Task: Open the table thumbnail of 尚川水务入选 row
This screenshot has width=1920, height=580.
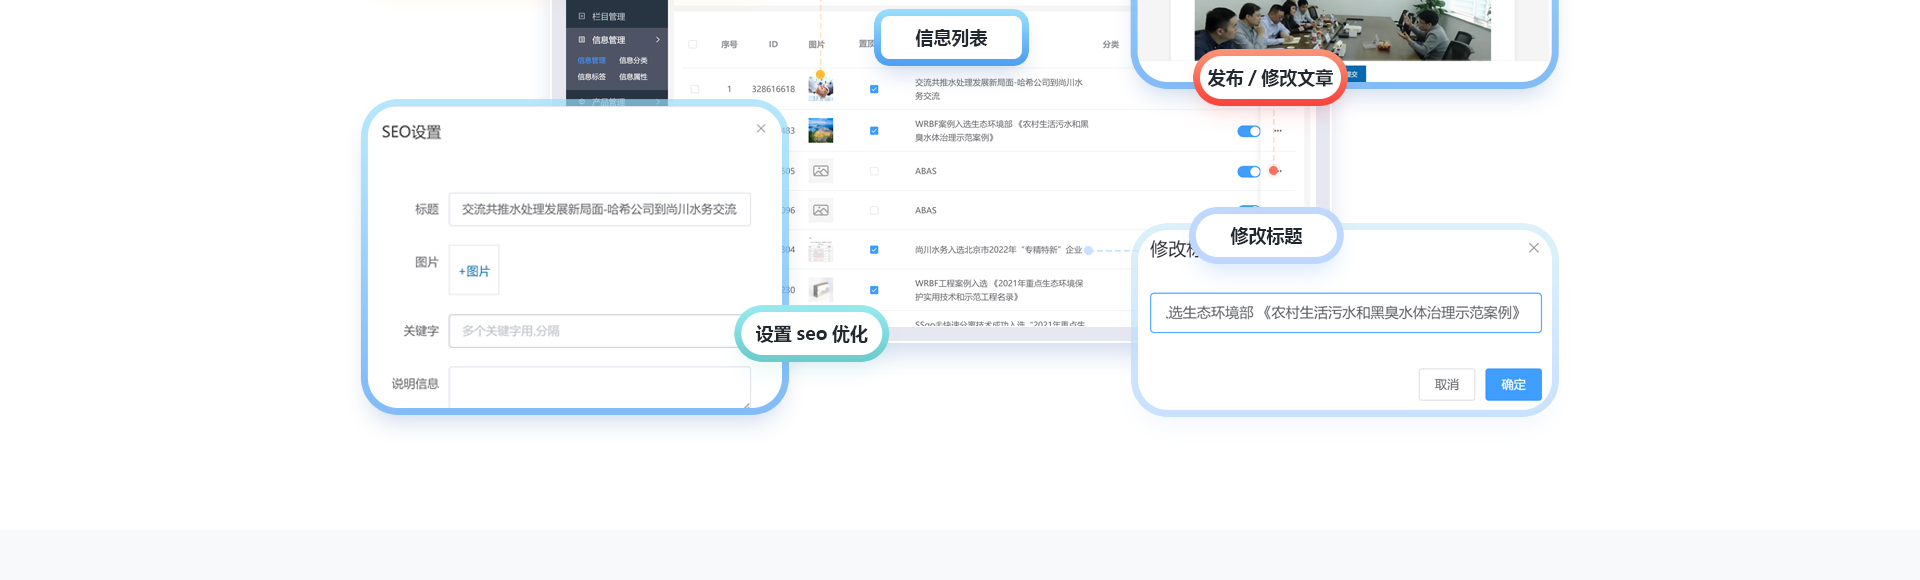Action: pyautogui.click(x=821, y=250)
